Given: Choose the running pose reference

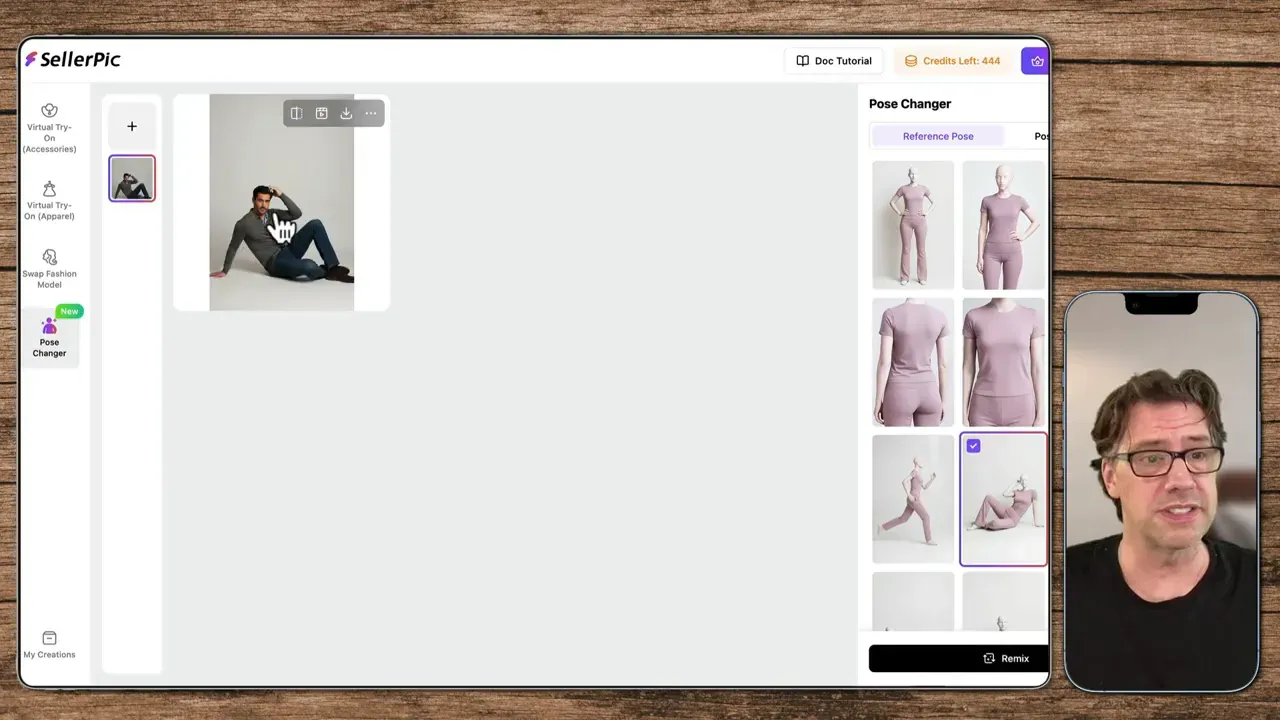Looking at the screenshot, I should 912,499.
